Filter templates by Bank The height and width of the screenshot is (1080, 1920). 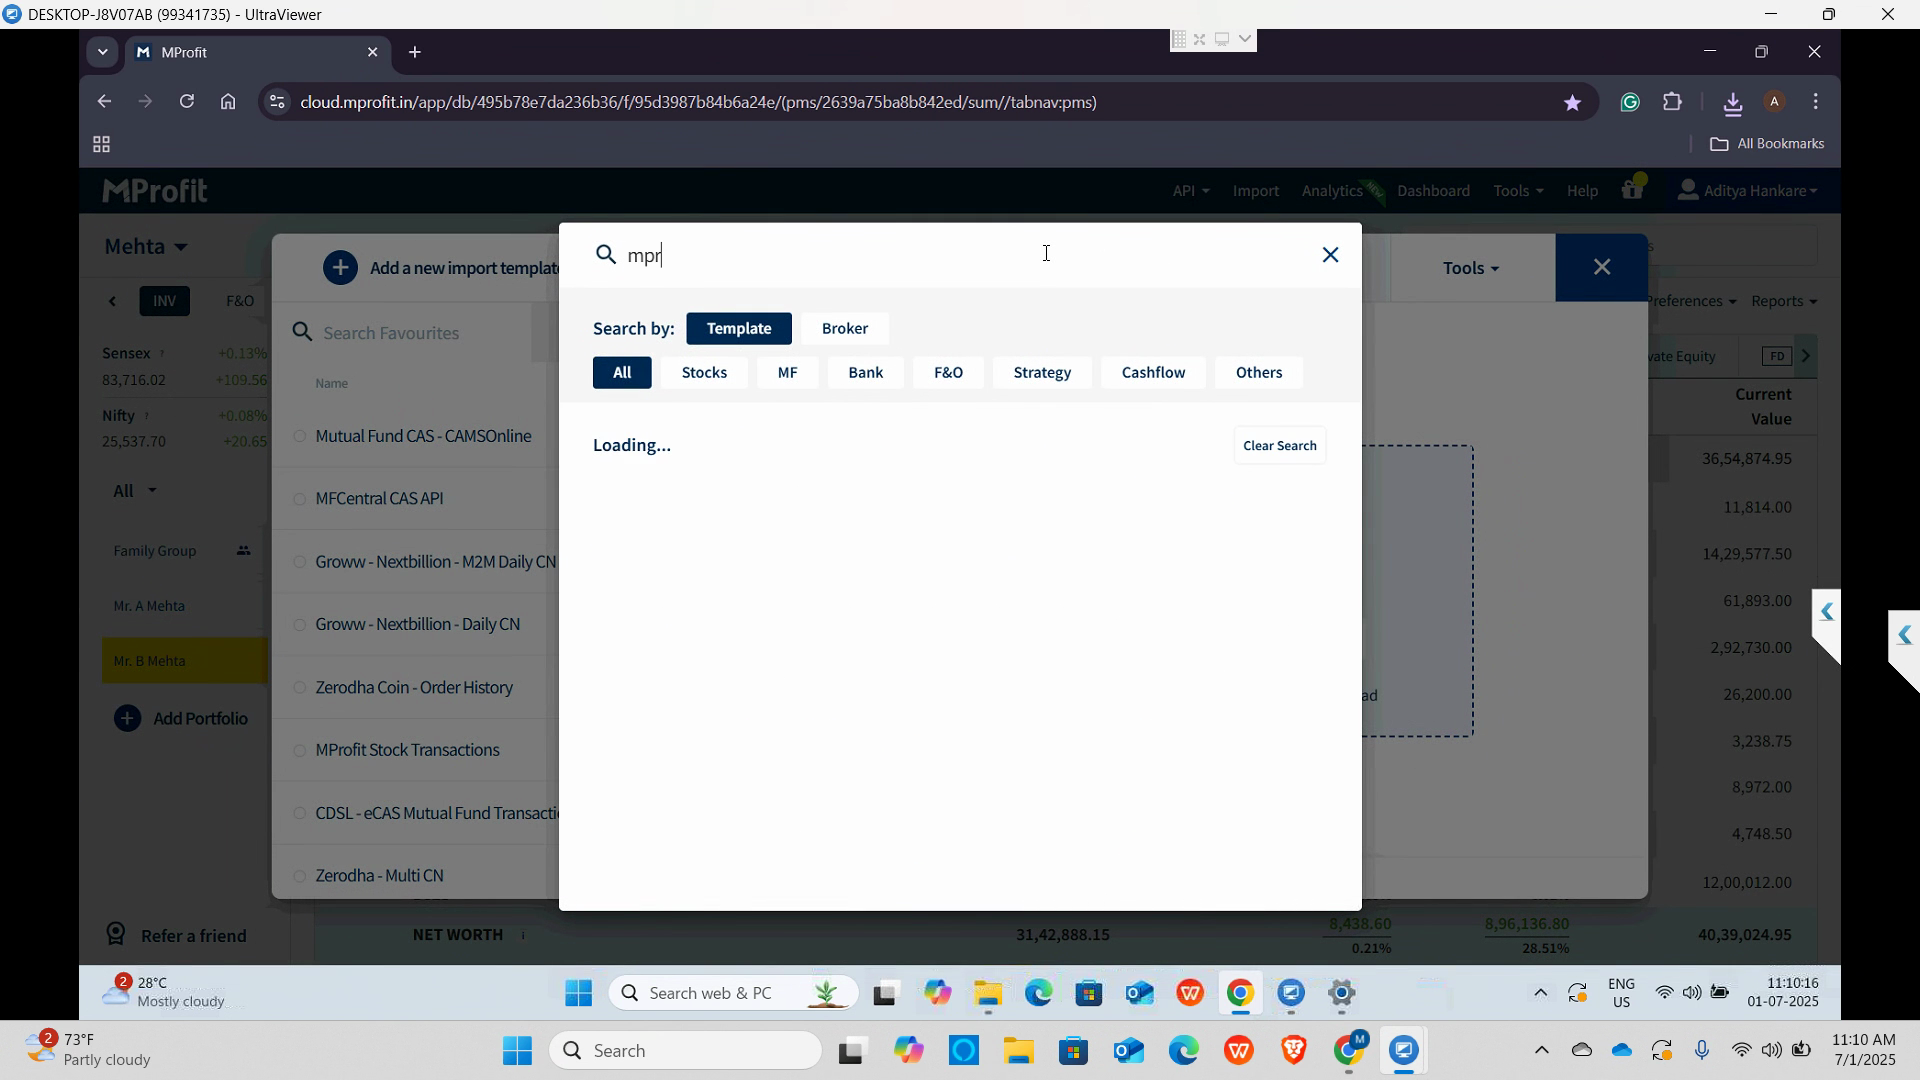click(866, 372)
